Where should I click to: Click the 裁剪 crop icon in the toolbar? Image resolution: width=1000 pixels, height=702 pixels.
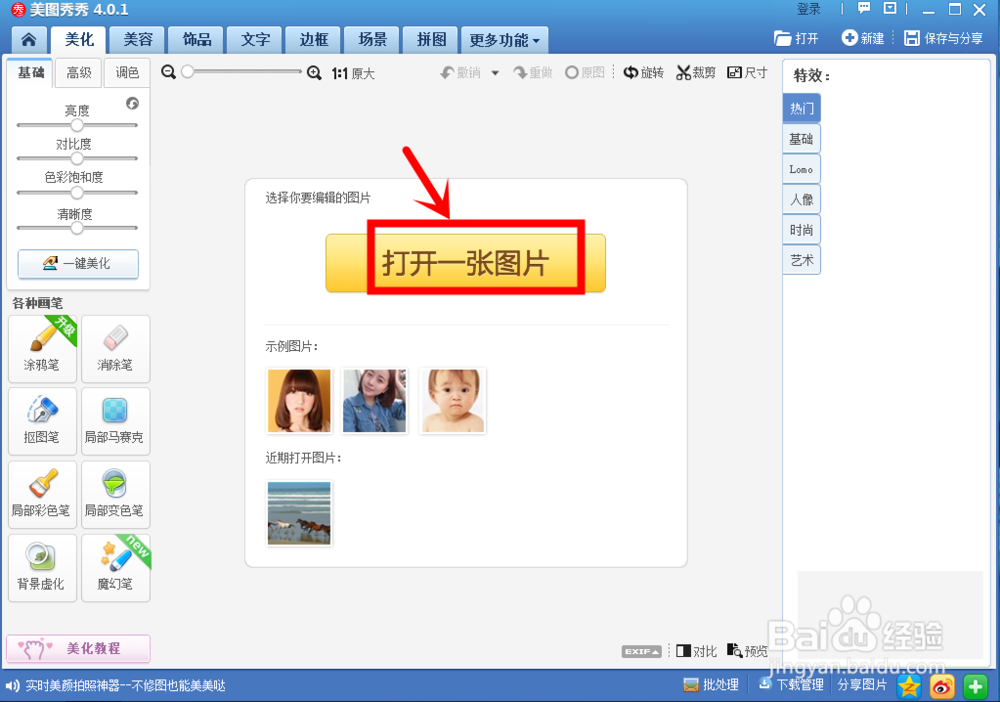pyautogui.click(x=695, y=73)
